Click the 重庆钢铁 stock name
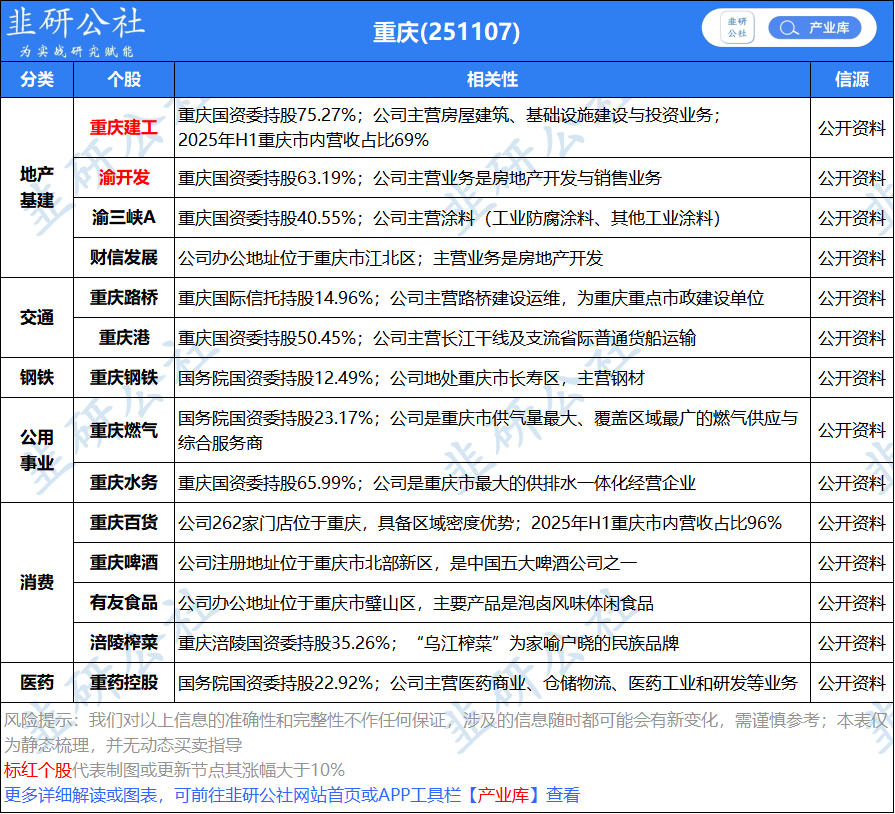Screen dimensions: 895x814 click(x=124, y=378)
